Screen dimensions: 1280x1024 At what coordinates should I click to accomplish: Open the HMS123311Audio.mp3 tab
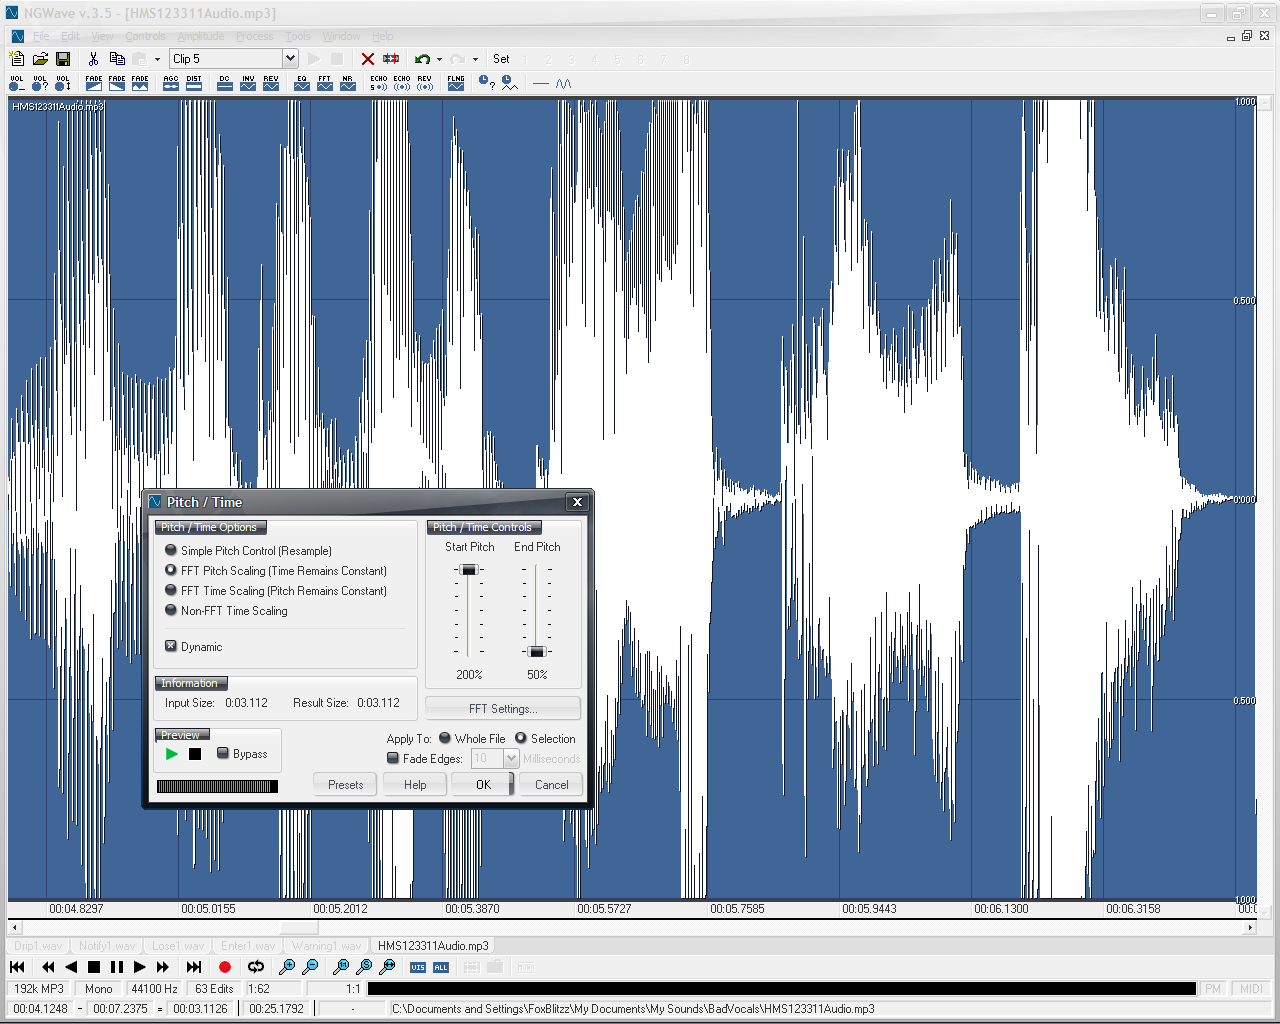click(433, 946)
